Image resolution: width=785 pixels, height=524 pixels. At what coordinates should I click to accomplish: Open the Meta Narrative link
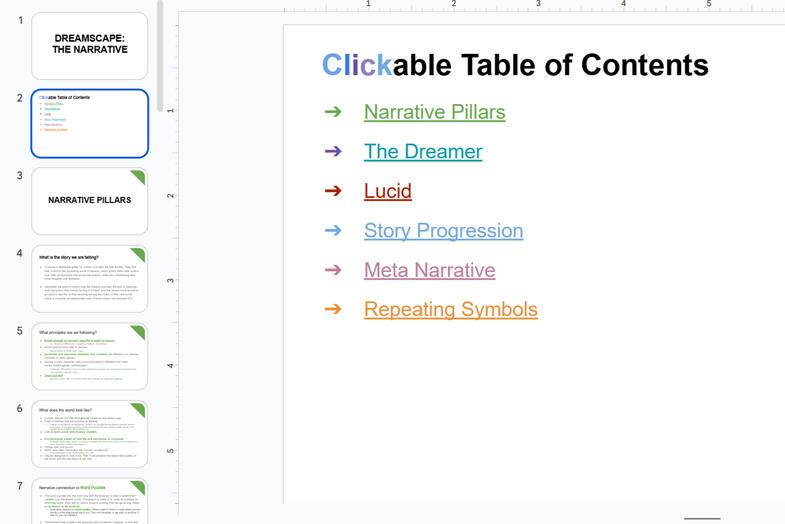point(429,270)
